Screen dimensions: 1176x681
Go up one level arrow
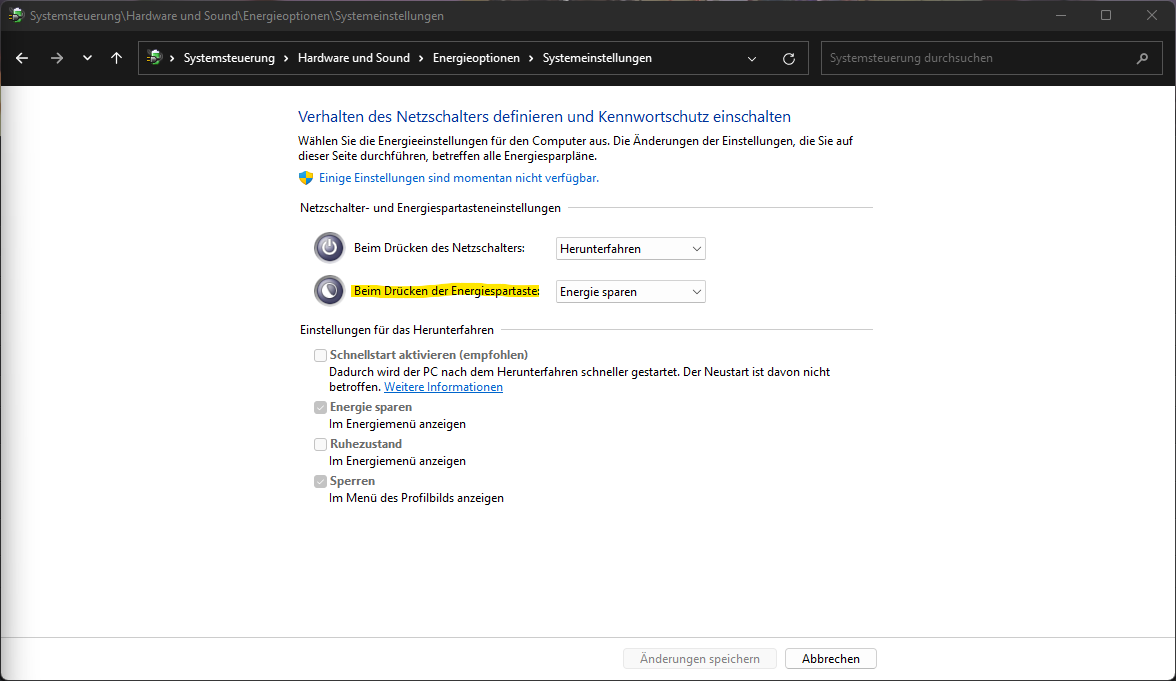(x=116, y=58)
